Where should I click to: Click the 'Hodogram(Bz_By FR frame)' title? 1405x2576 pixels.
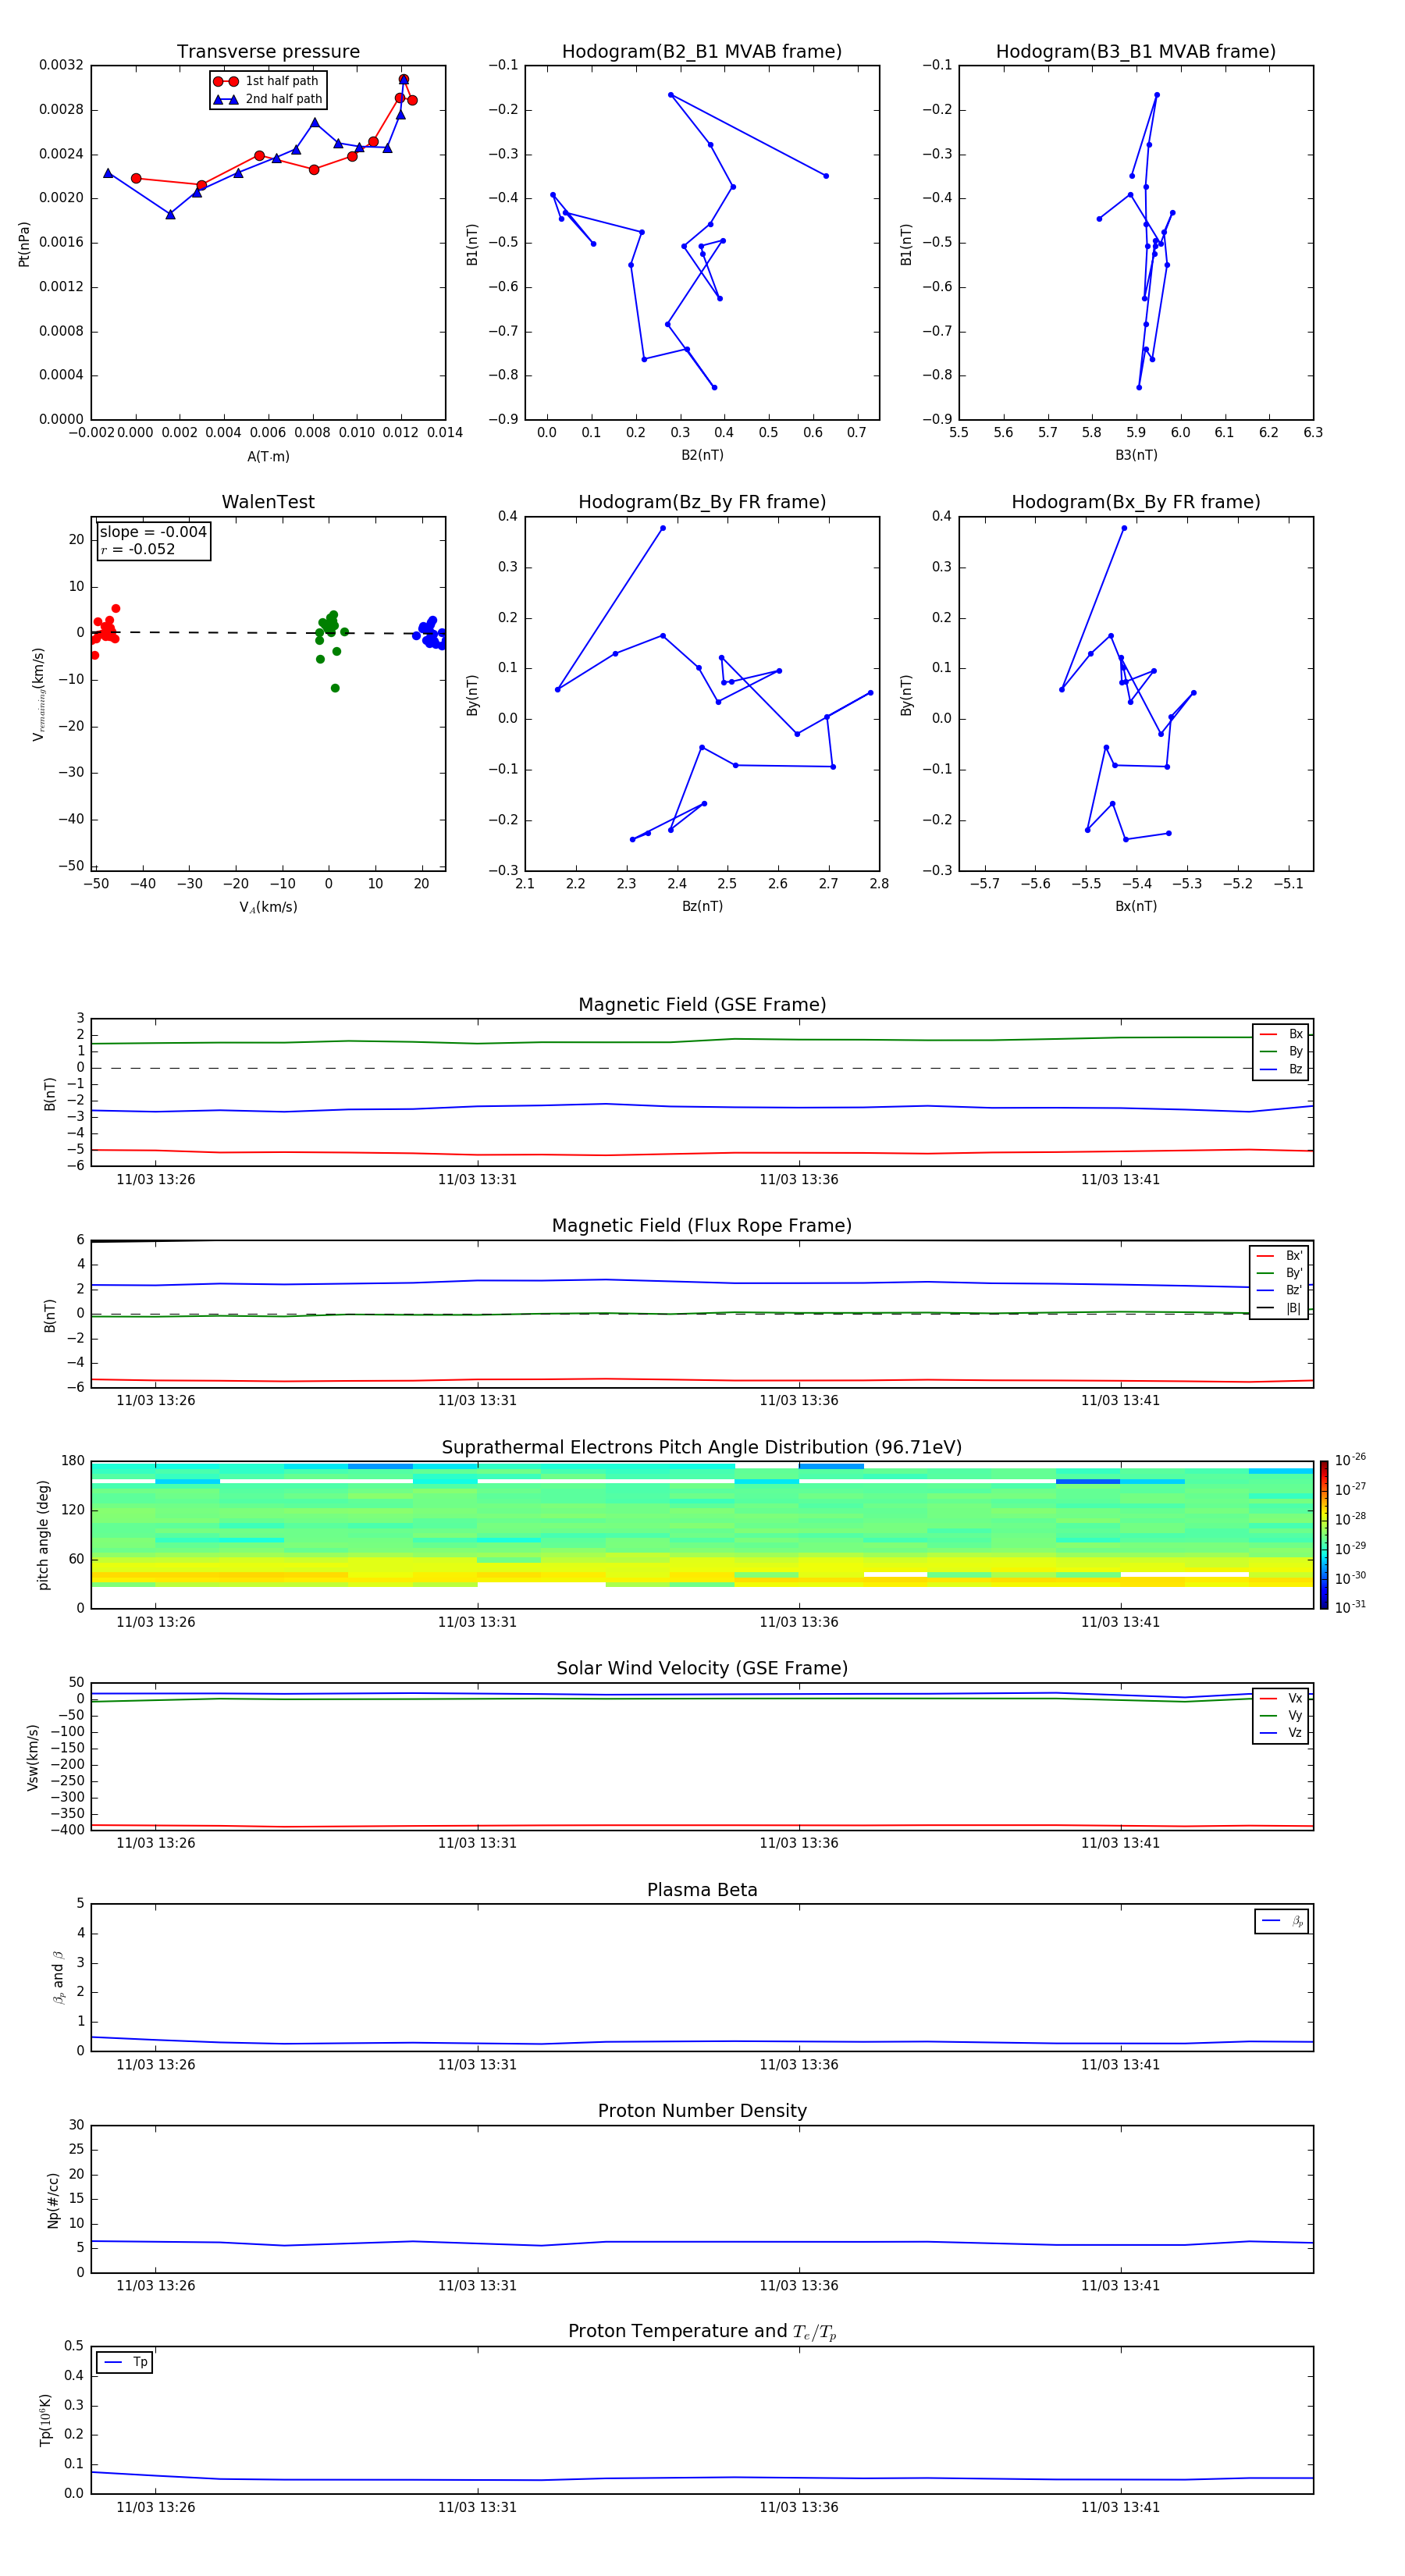pyautogui.click(x=702, y=502)
